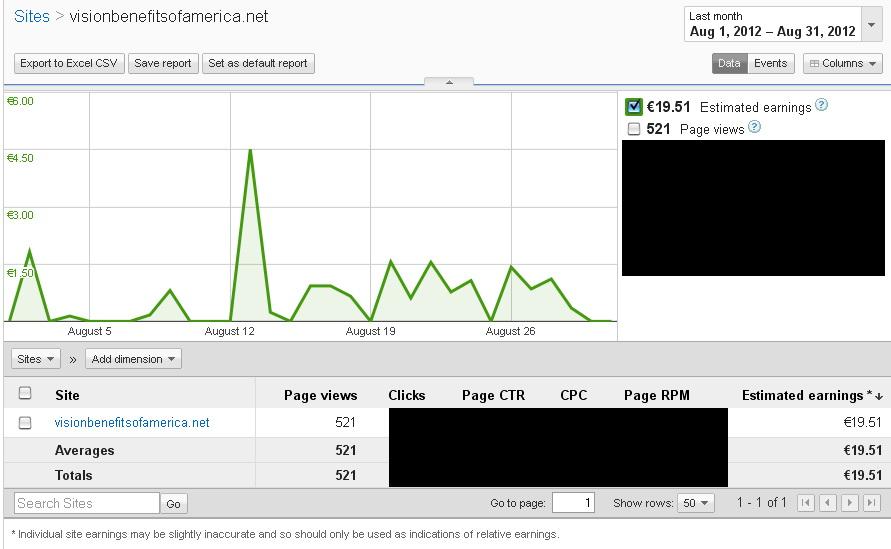Collapse the chart with up-arrow handle
891x549 pixels.
coord(449,82)
